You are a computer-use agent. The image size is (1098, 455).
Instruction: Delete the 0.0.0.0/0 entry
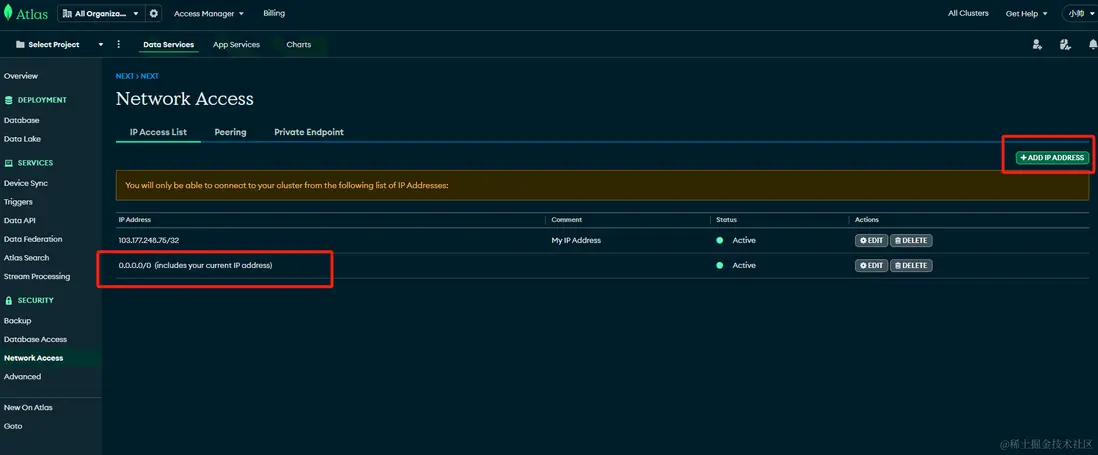[911, 266]
